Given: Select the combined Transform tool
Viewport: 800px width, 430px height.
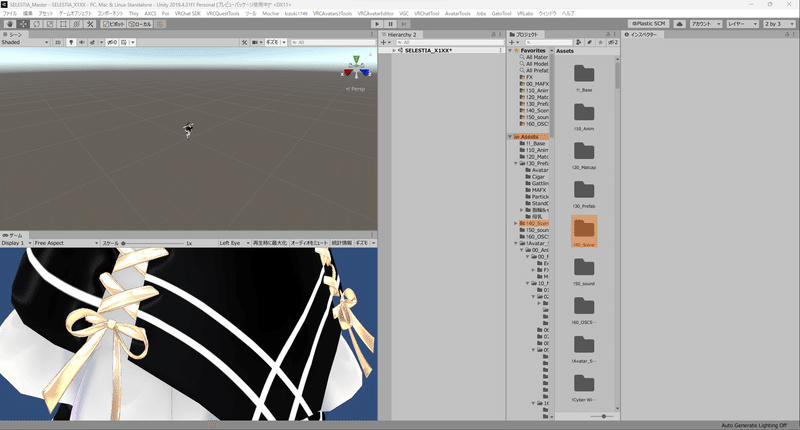Looking at the screenshot, I should (x=77, y=24).
